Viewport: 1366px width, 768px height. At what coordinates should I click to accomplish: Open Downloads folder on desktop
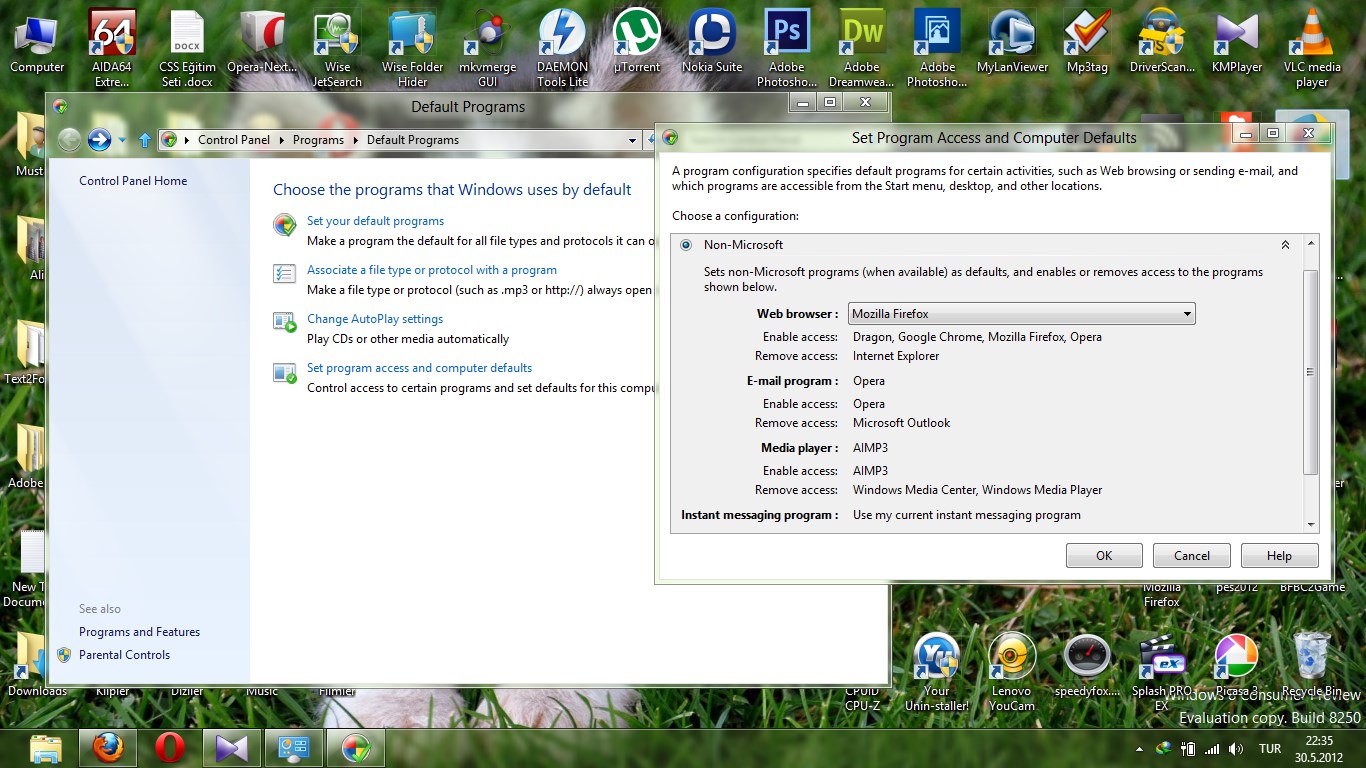[35, 664]
